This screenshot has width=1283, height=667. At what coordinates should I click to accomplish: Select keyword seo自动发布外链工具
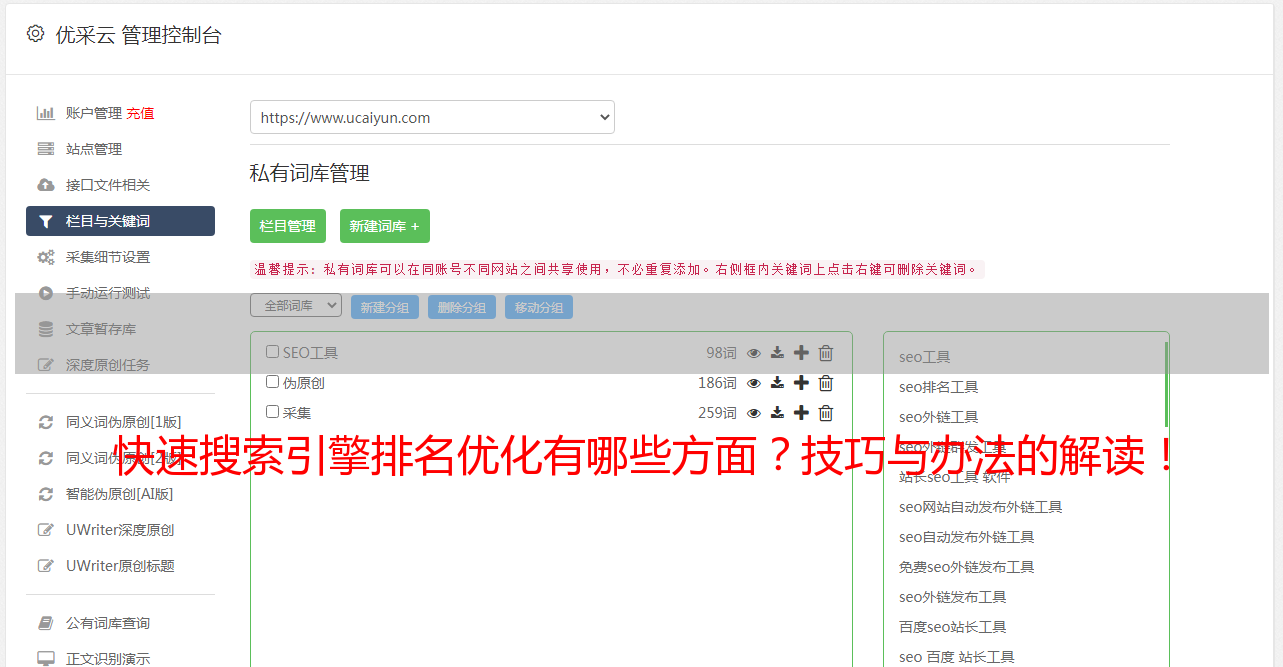point(966,537)
